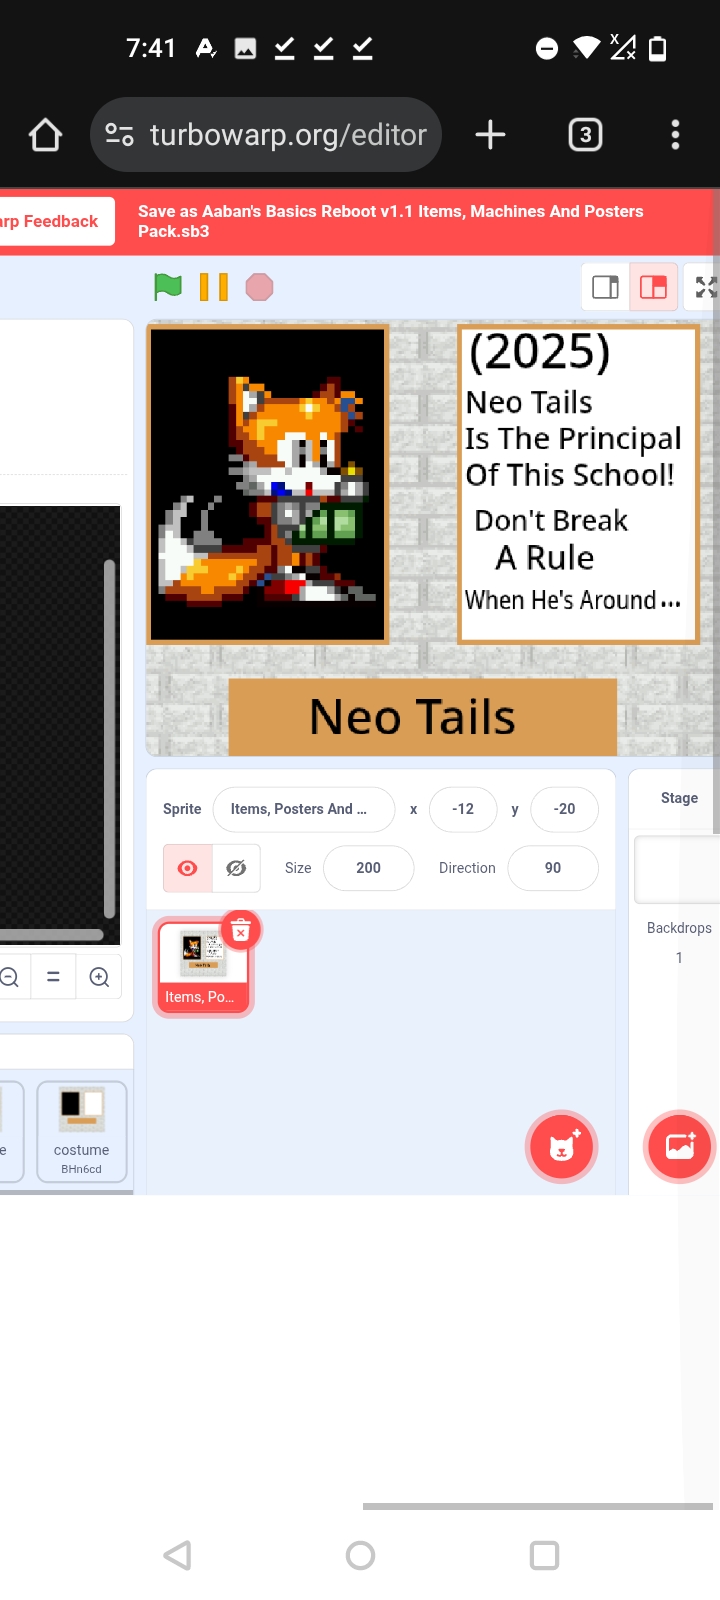Image resolution: width=720 pixels, height=1600 pixels.
Task: Edit the x position field showing -12
Action: point(463,809)
